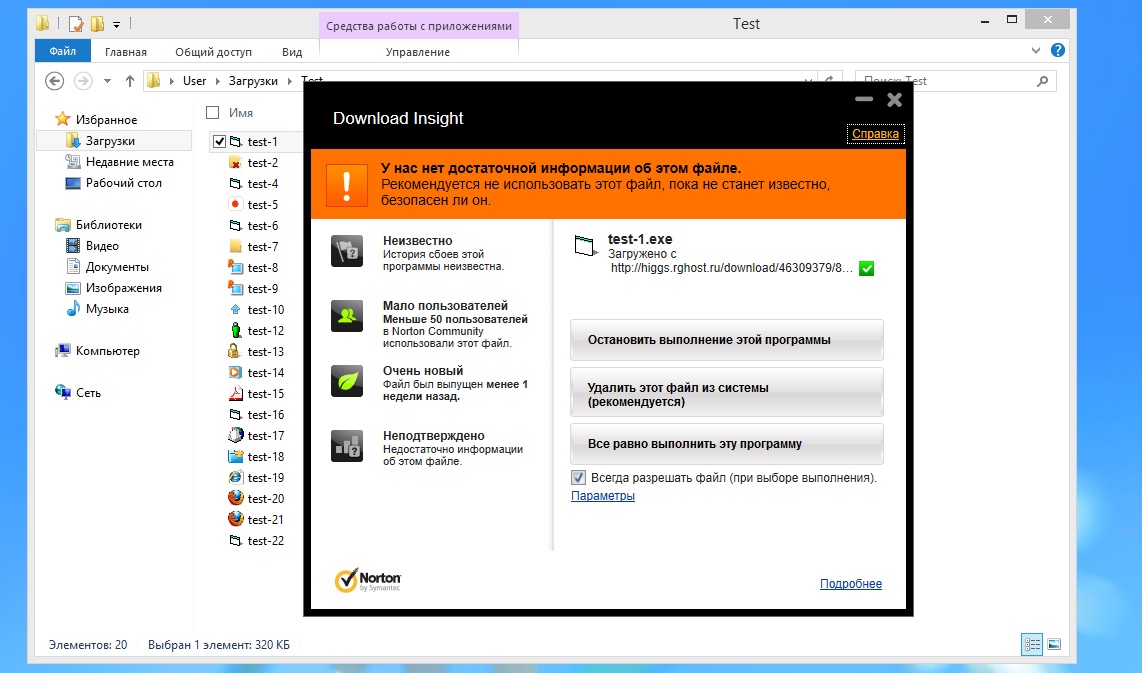Open Видео library in sidebar
Image resolution: width=1142 pixels, height=673 pixels.
pos(102,245)
